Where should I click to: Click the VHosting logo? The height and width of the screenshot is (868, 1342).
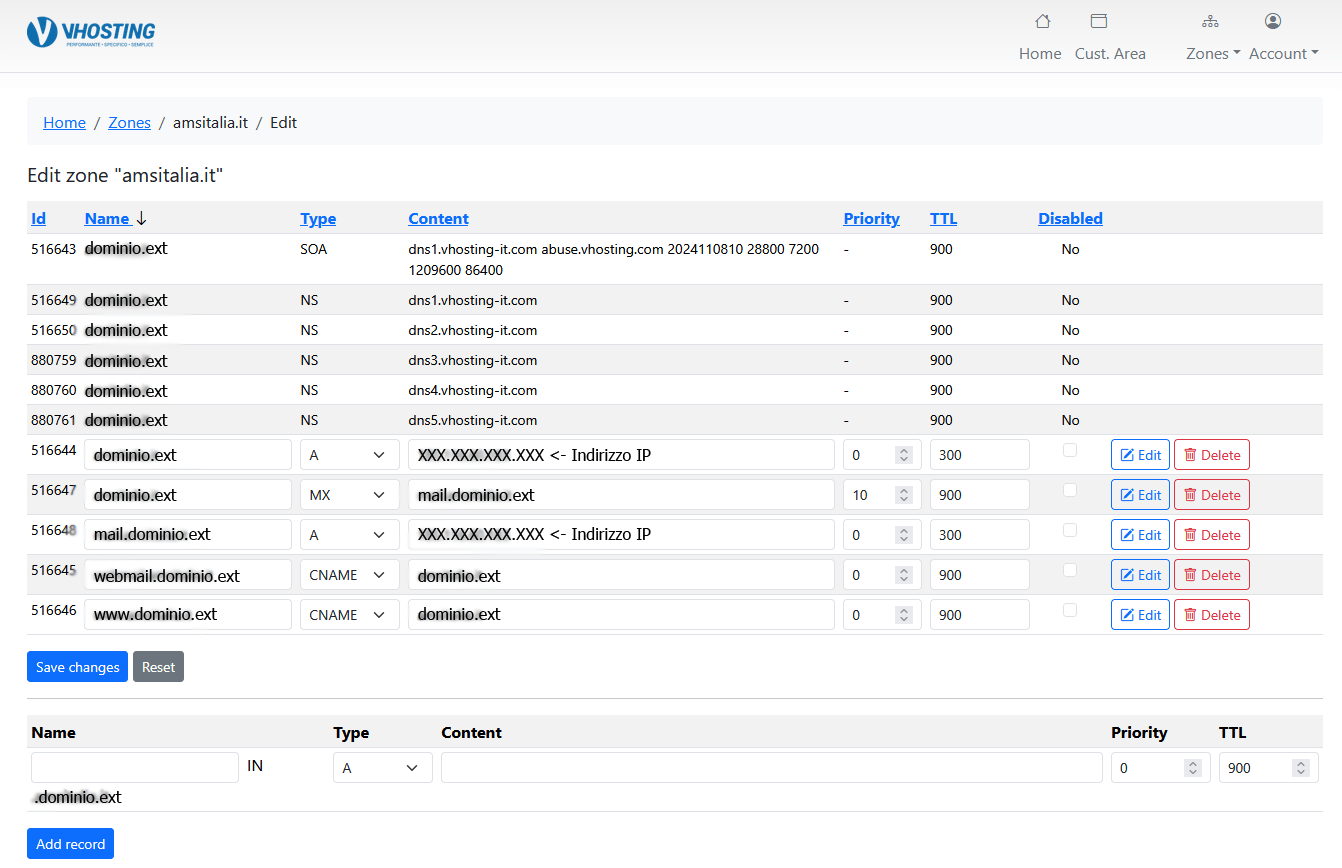(x=91, y=32)
